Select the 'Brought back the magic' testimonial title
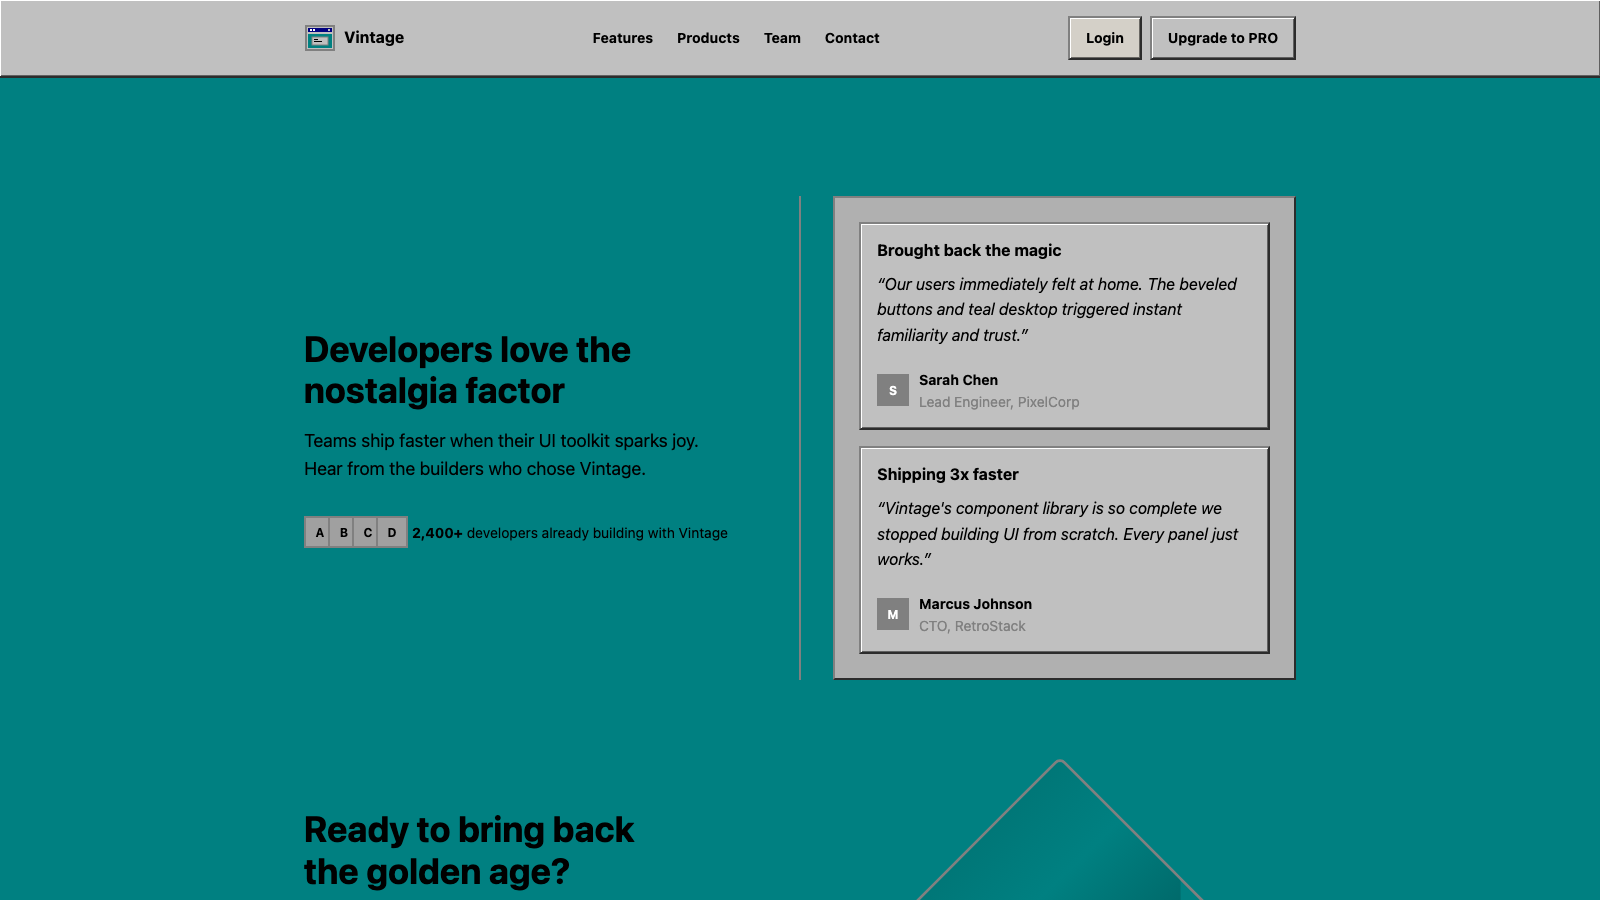This screenshot has height=900, width=1600. point(969,251)
